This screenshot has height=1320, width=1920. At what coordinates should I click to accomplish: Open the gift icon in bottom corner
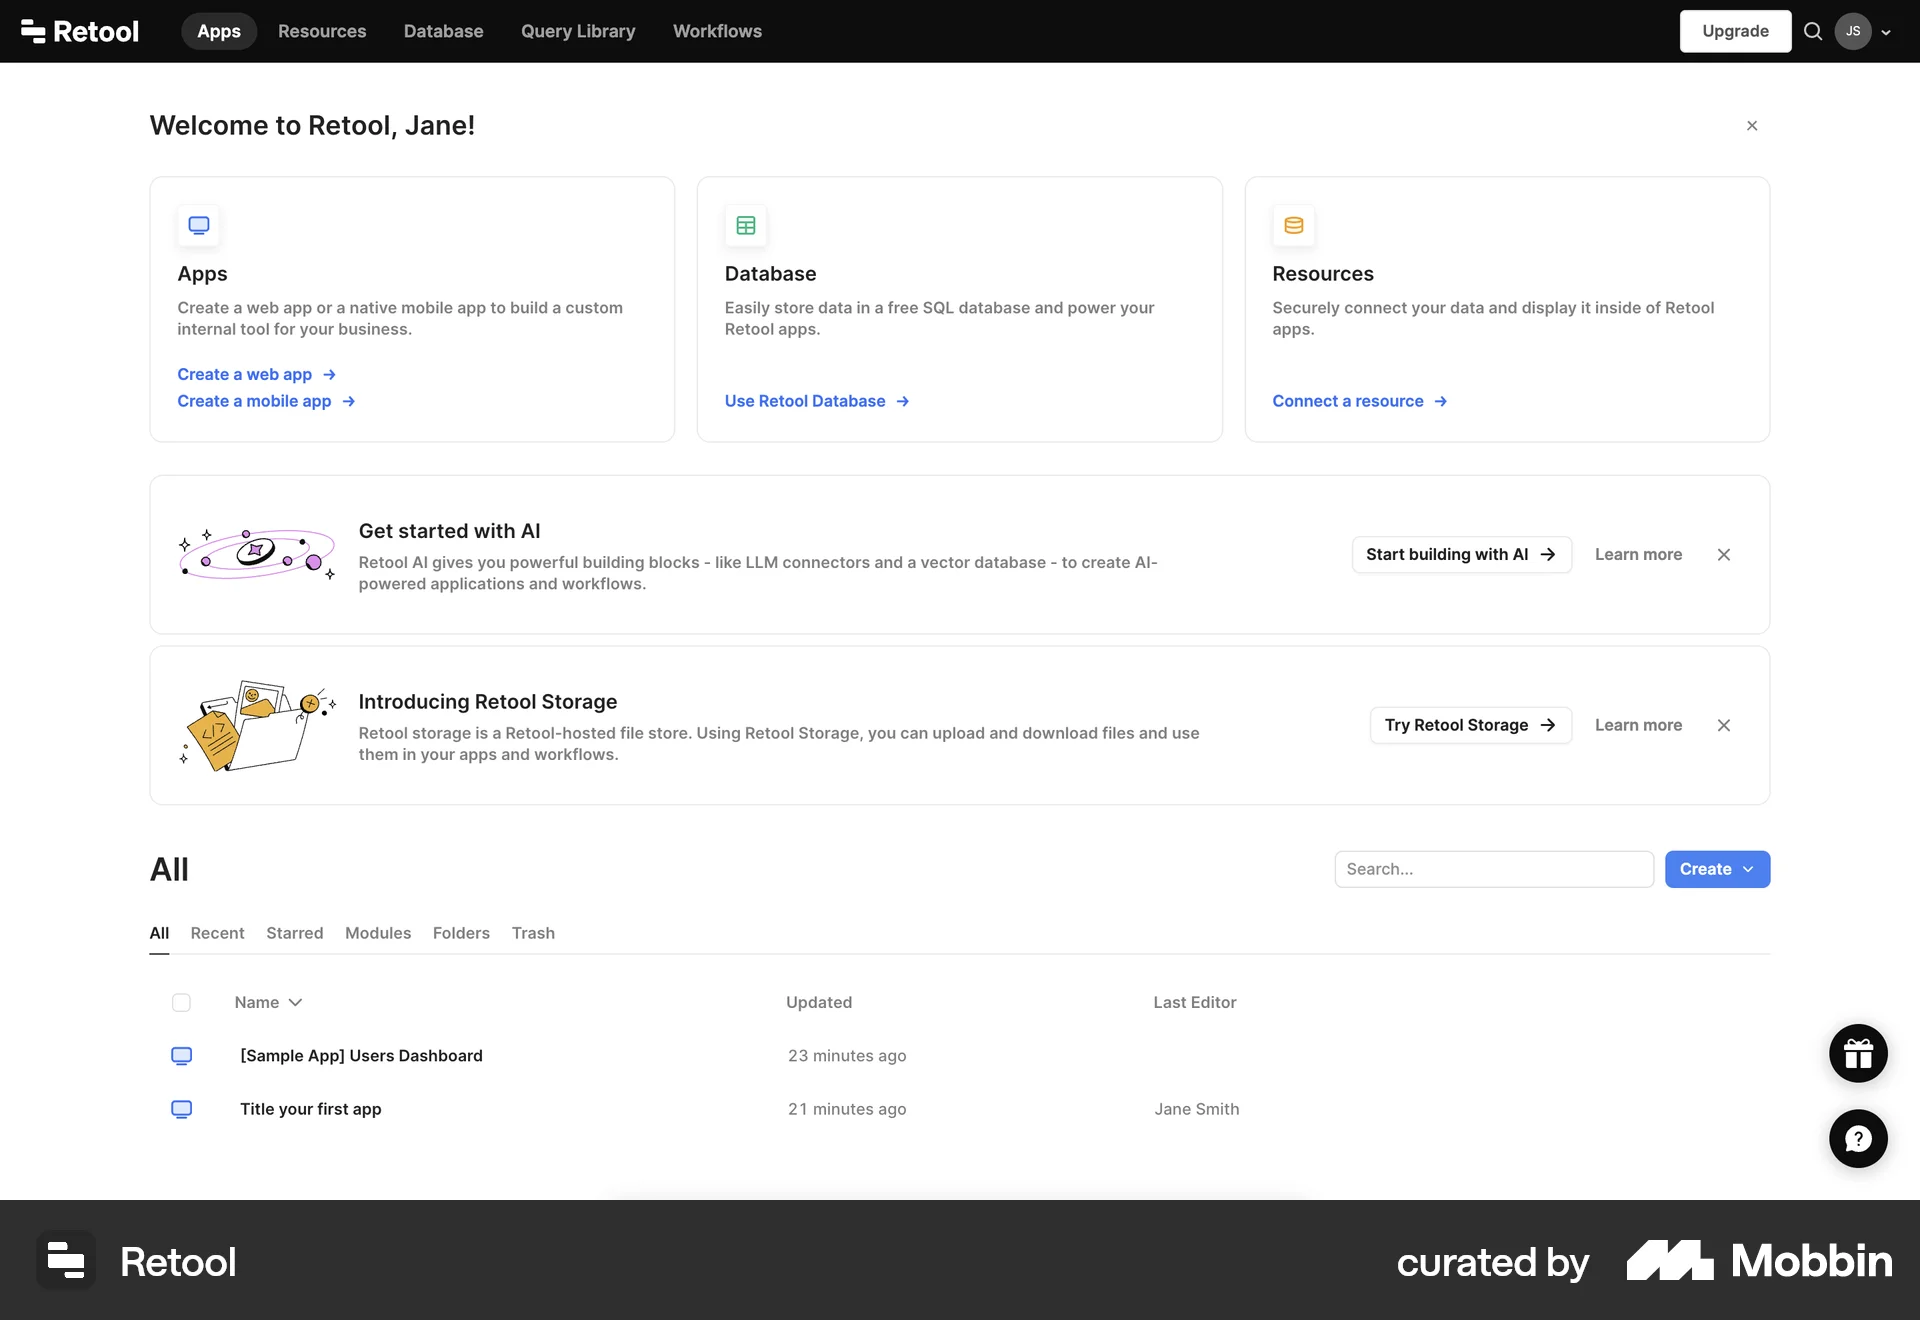point(1857,1053)
